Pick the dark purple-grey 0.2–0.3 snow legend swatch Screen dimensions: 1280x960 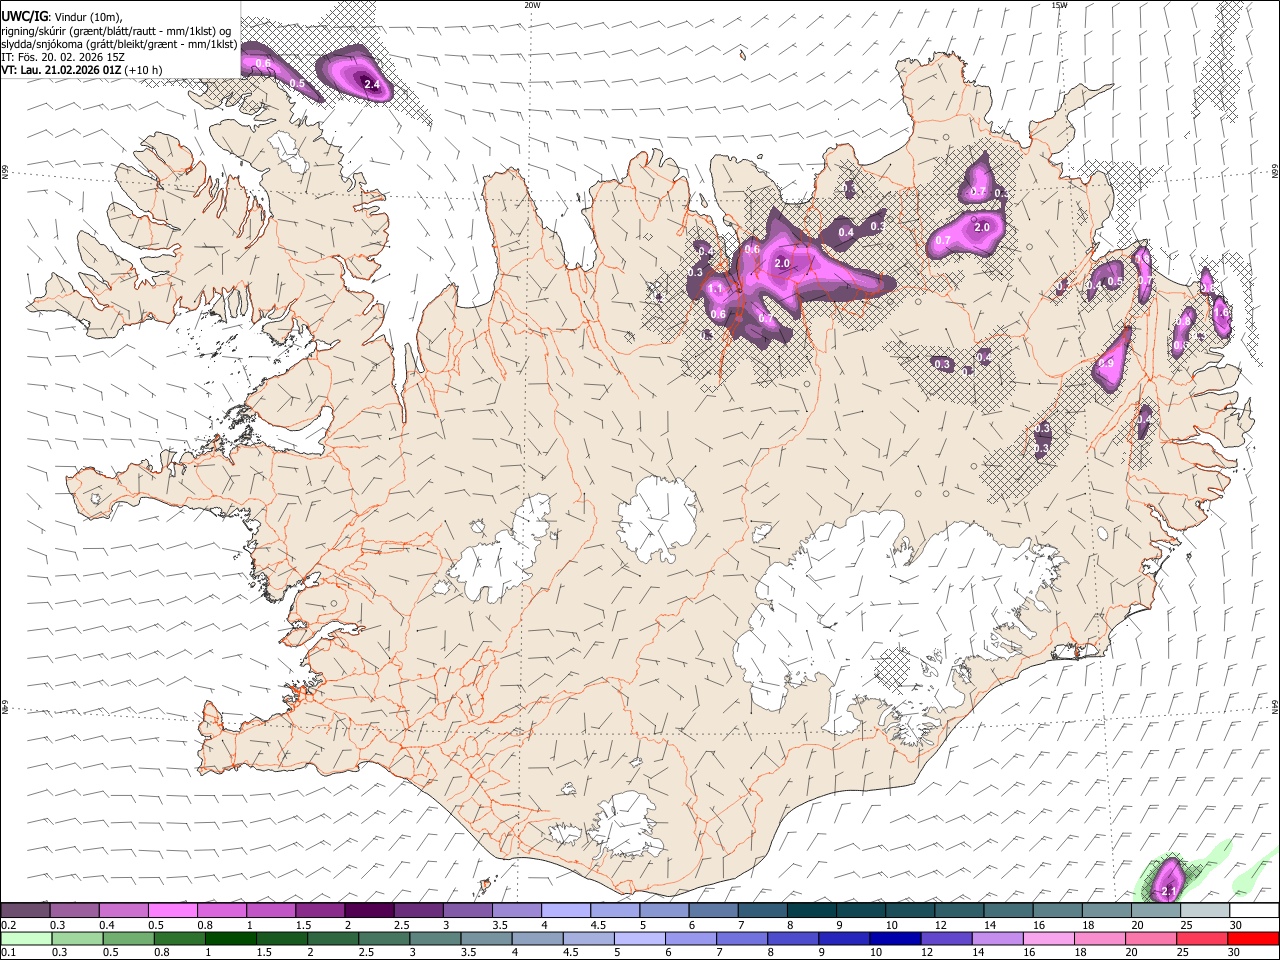click(x=26, y=911)
